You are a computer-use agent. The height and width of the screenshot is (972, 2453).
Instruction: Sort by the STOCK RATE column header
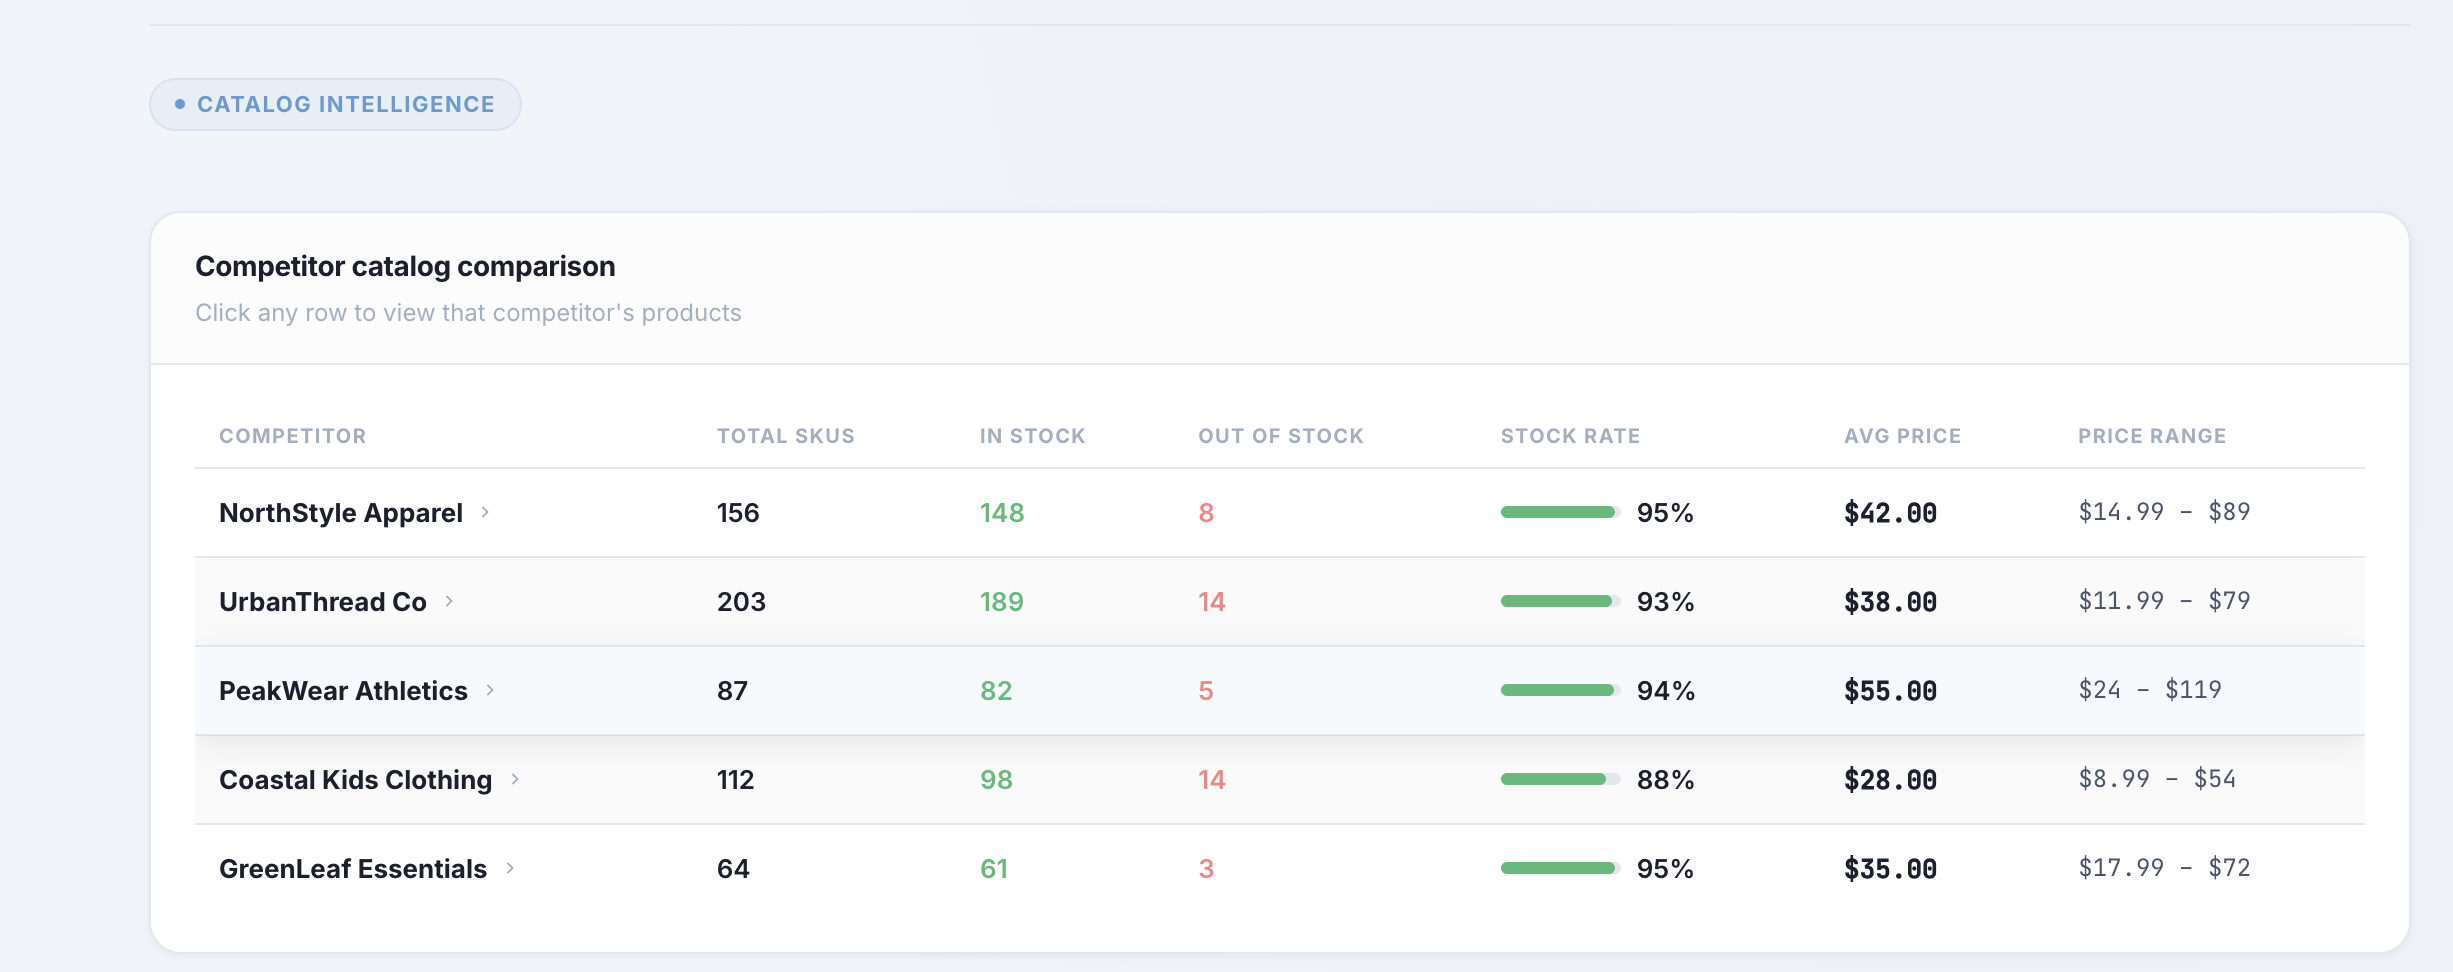click(x=1569, y=435)
